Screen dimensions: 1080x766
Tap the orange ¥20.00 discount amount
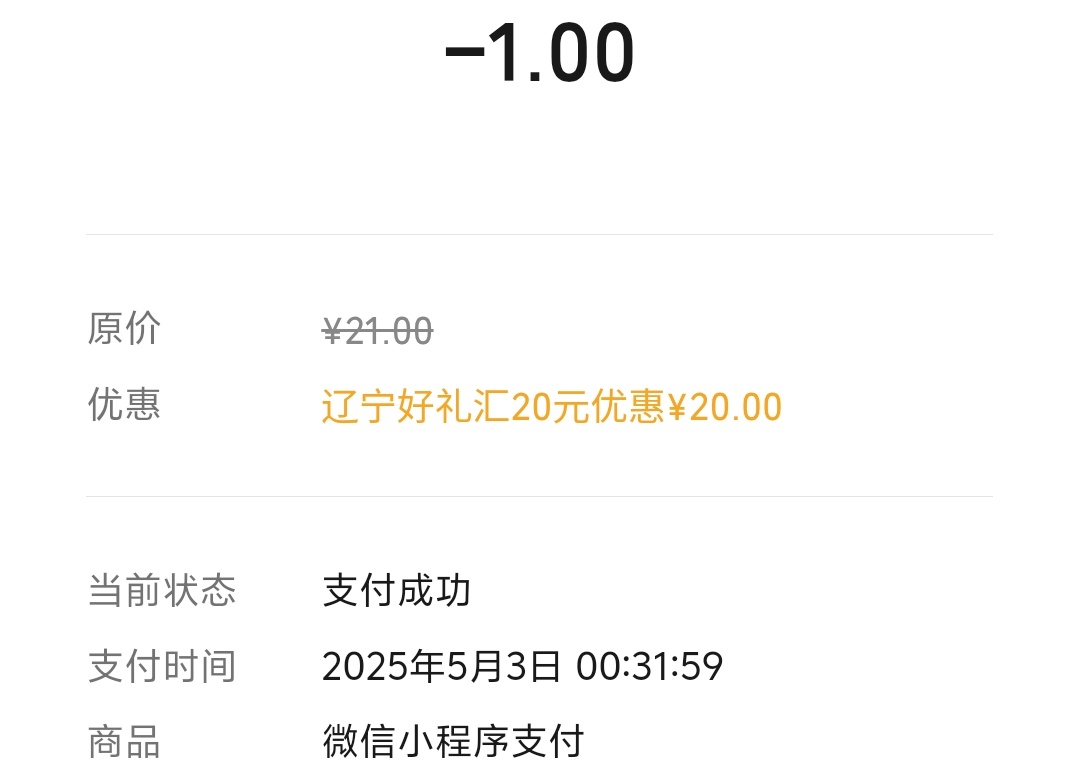pos(725,406)
